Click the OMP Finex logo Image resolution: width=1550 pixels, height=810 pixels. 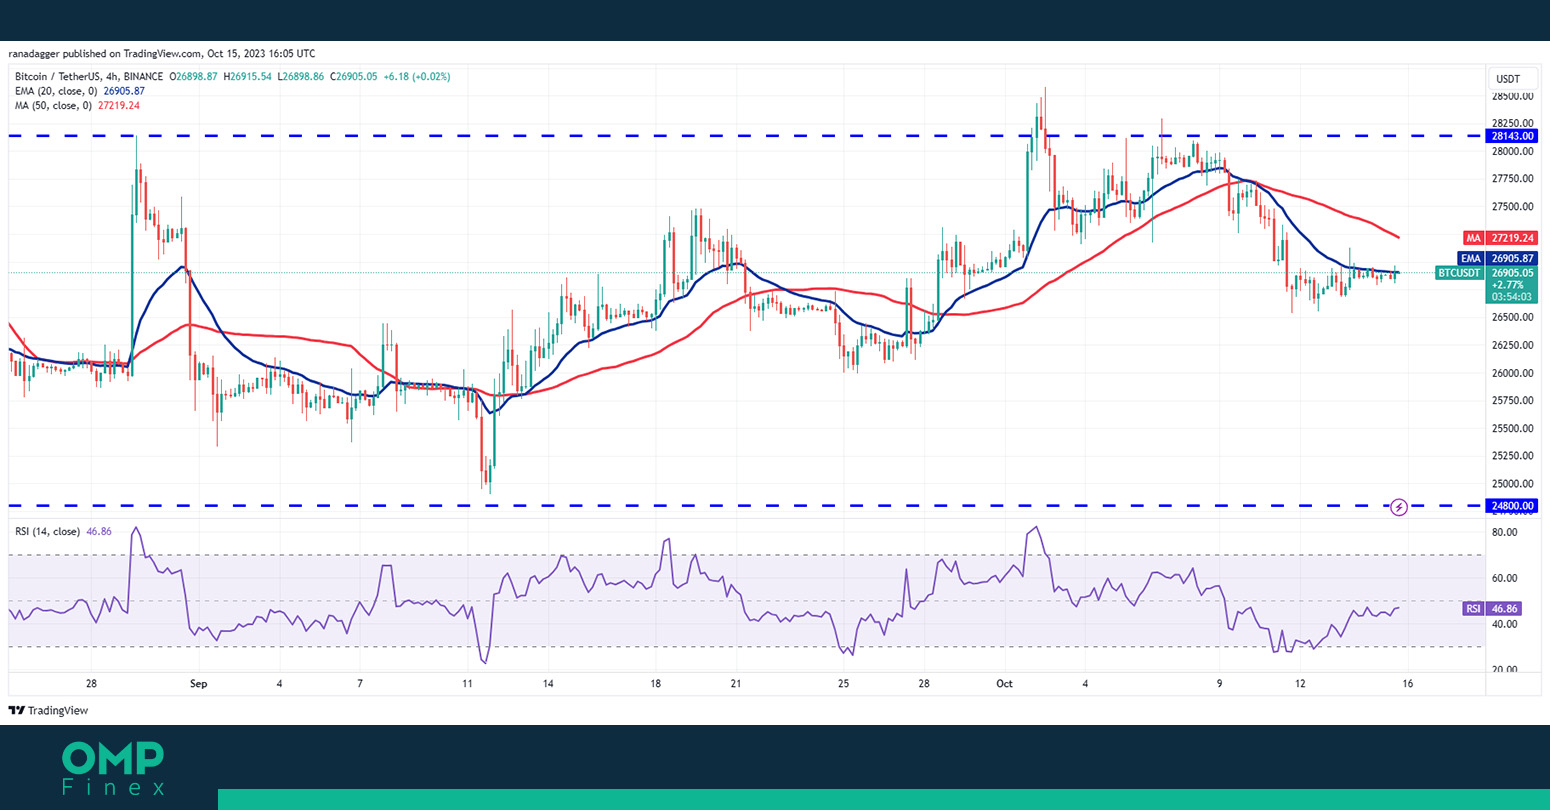coord(112,768)
